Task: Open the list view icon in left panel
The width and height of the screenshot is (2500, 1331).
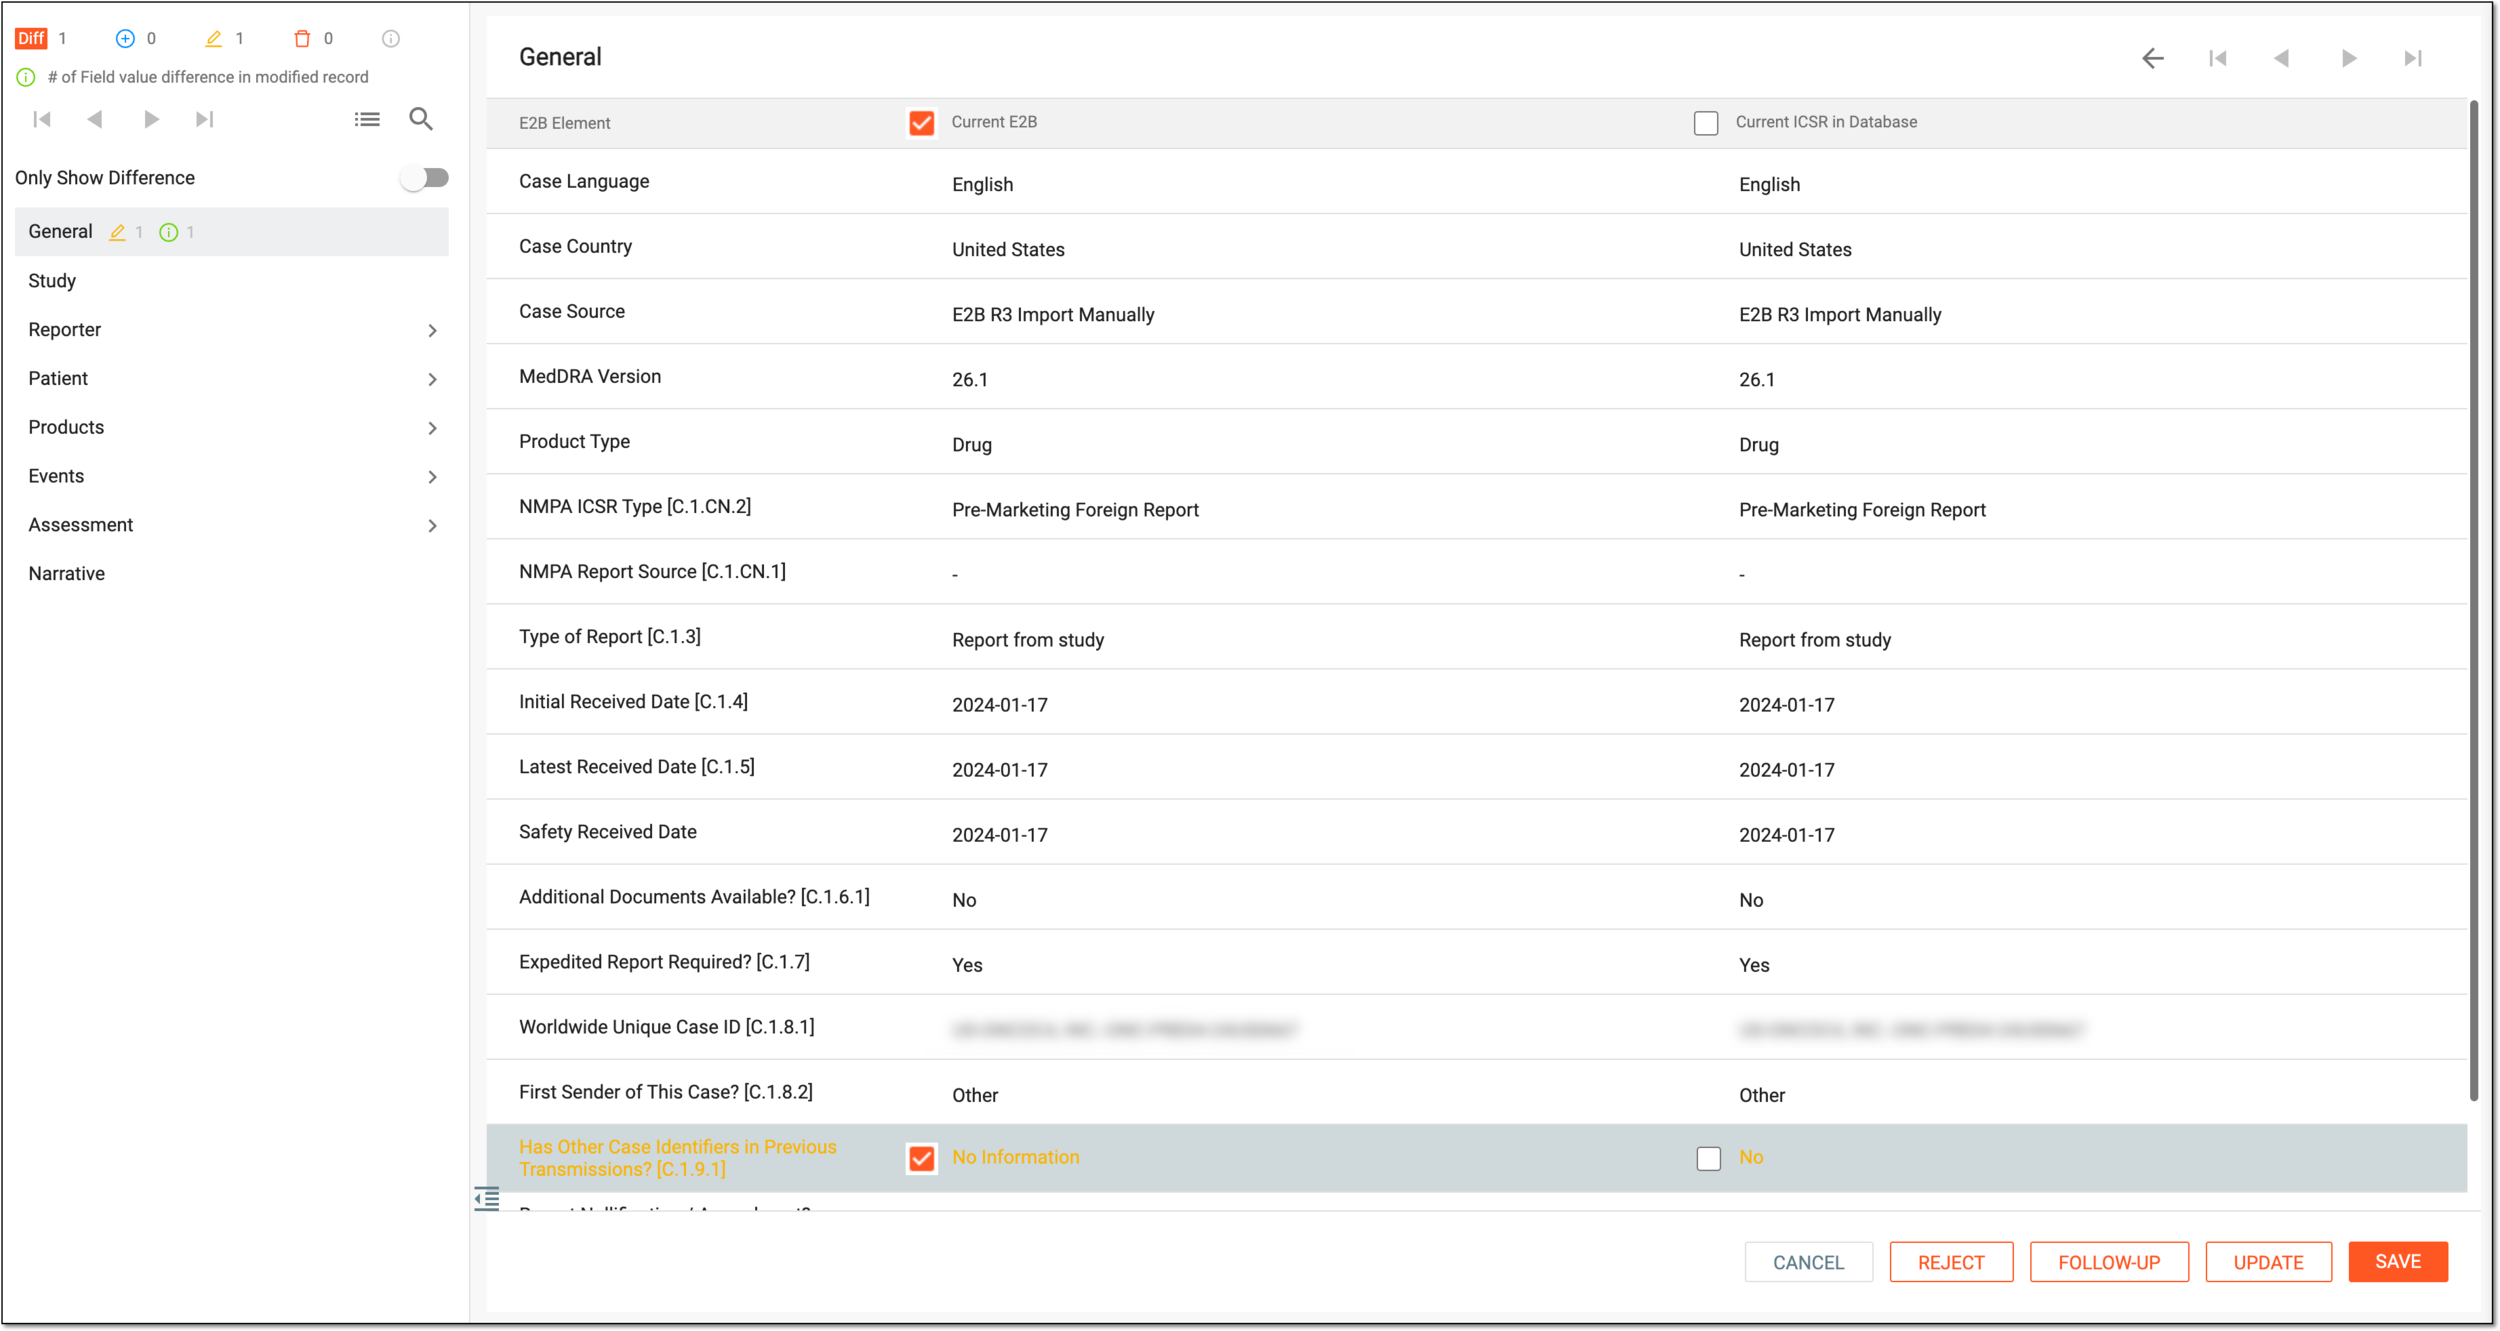Action: pyautogui.click(x=367, y=119)
